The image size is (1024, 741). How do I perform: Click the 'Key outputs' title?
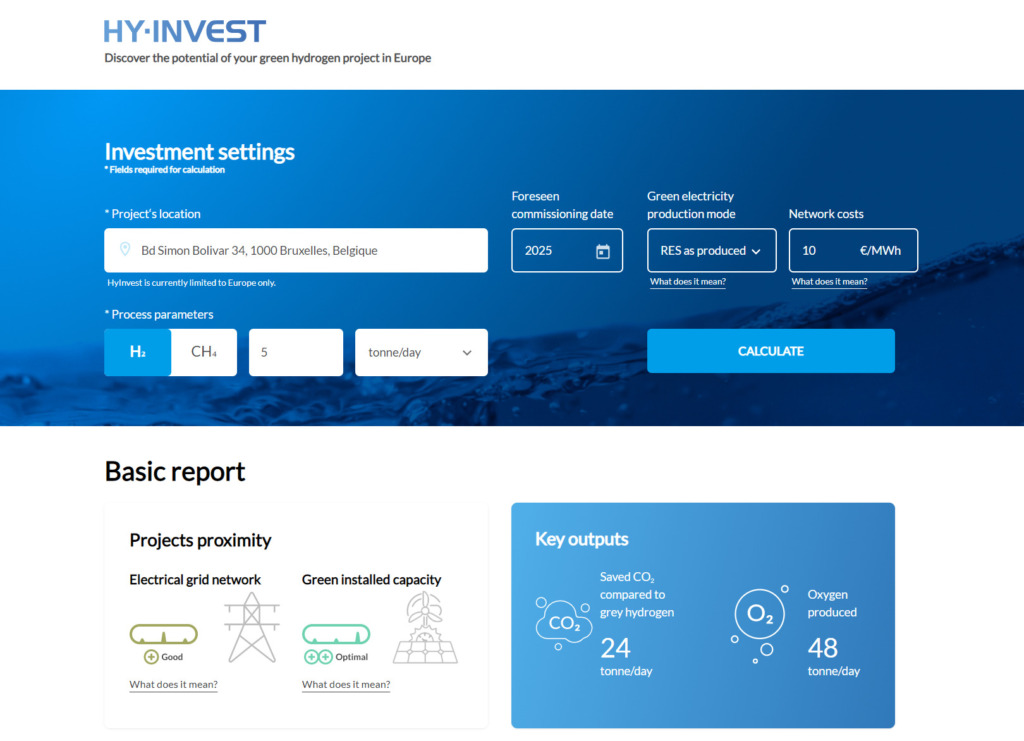pos(581,539)
